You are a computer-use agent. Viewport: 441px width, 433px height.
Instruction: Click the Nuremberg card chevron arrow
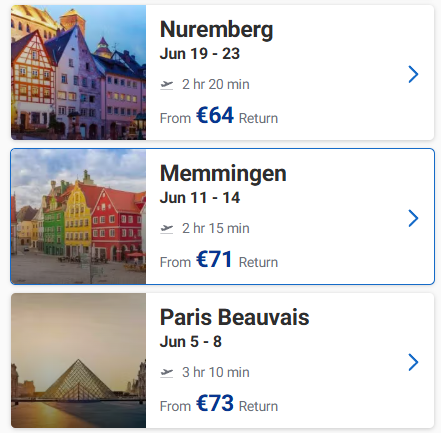pyautogui.click(x=413, y=74)
